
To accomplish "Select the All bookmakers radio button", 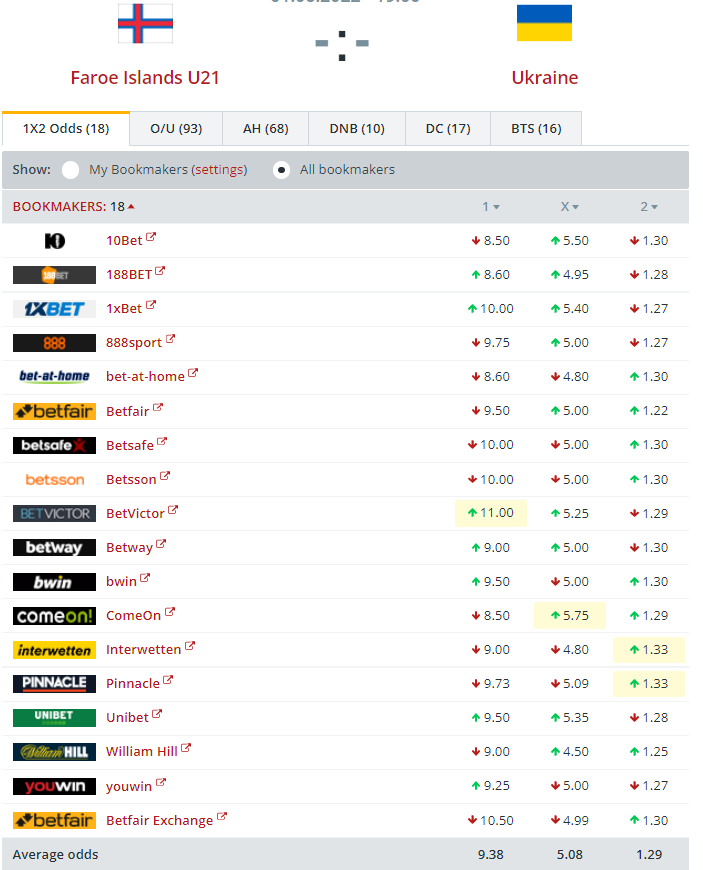I will coord(281,170).
